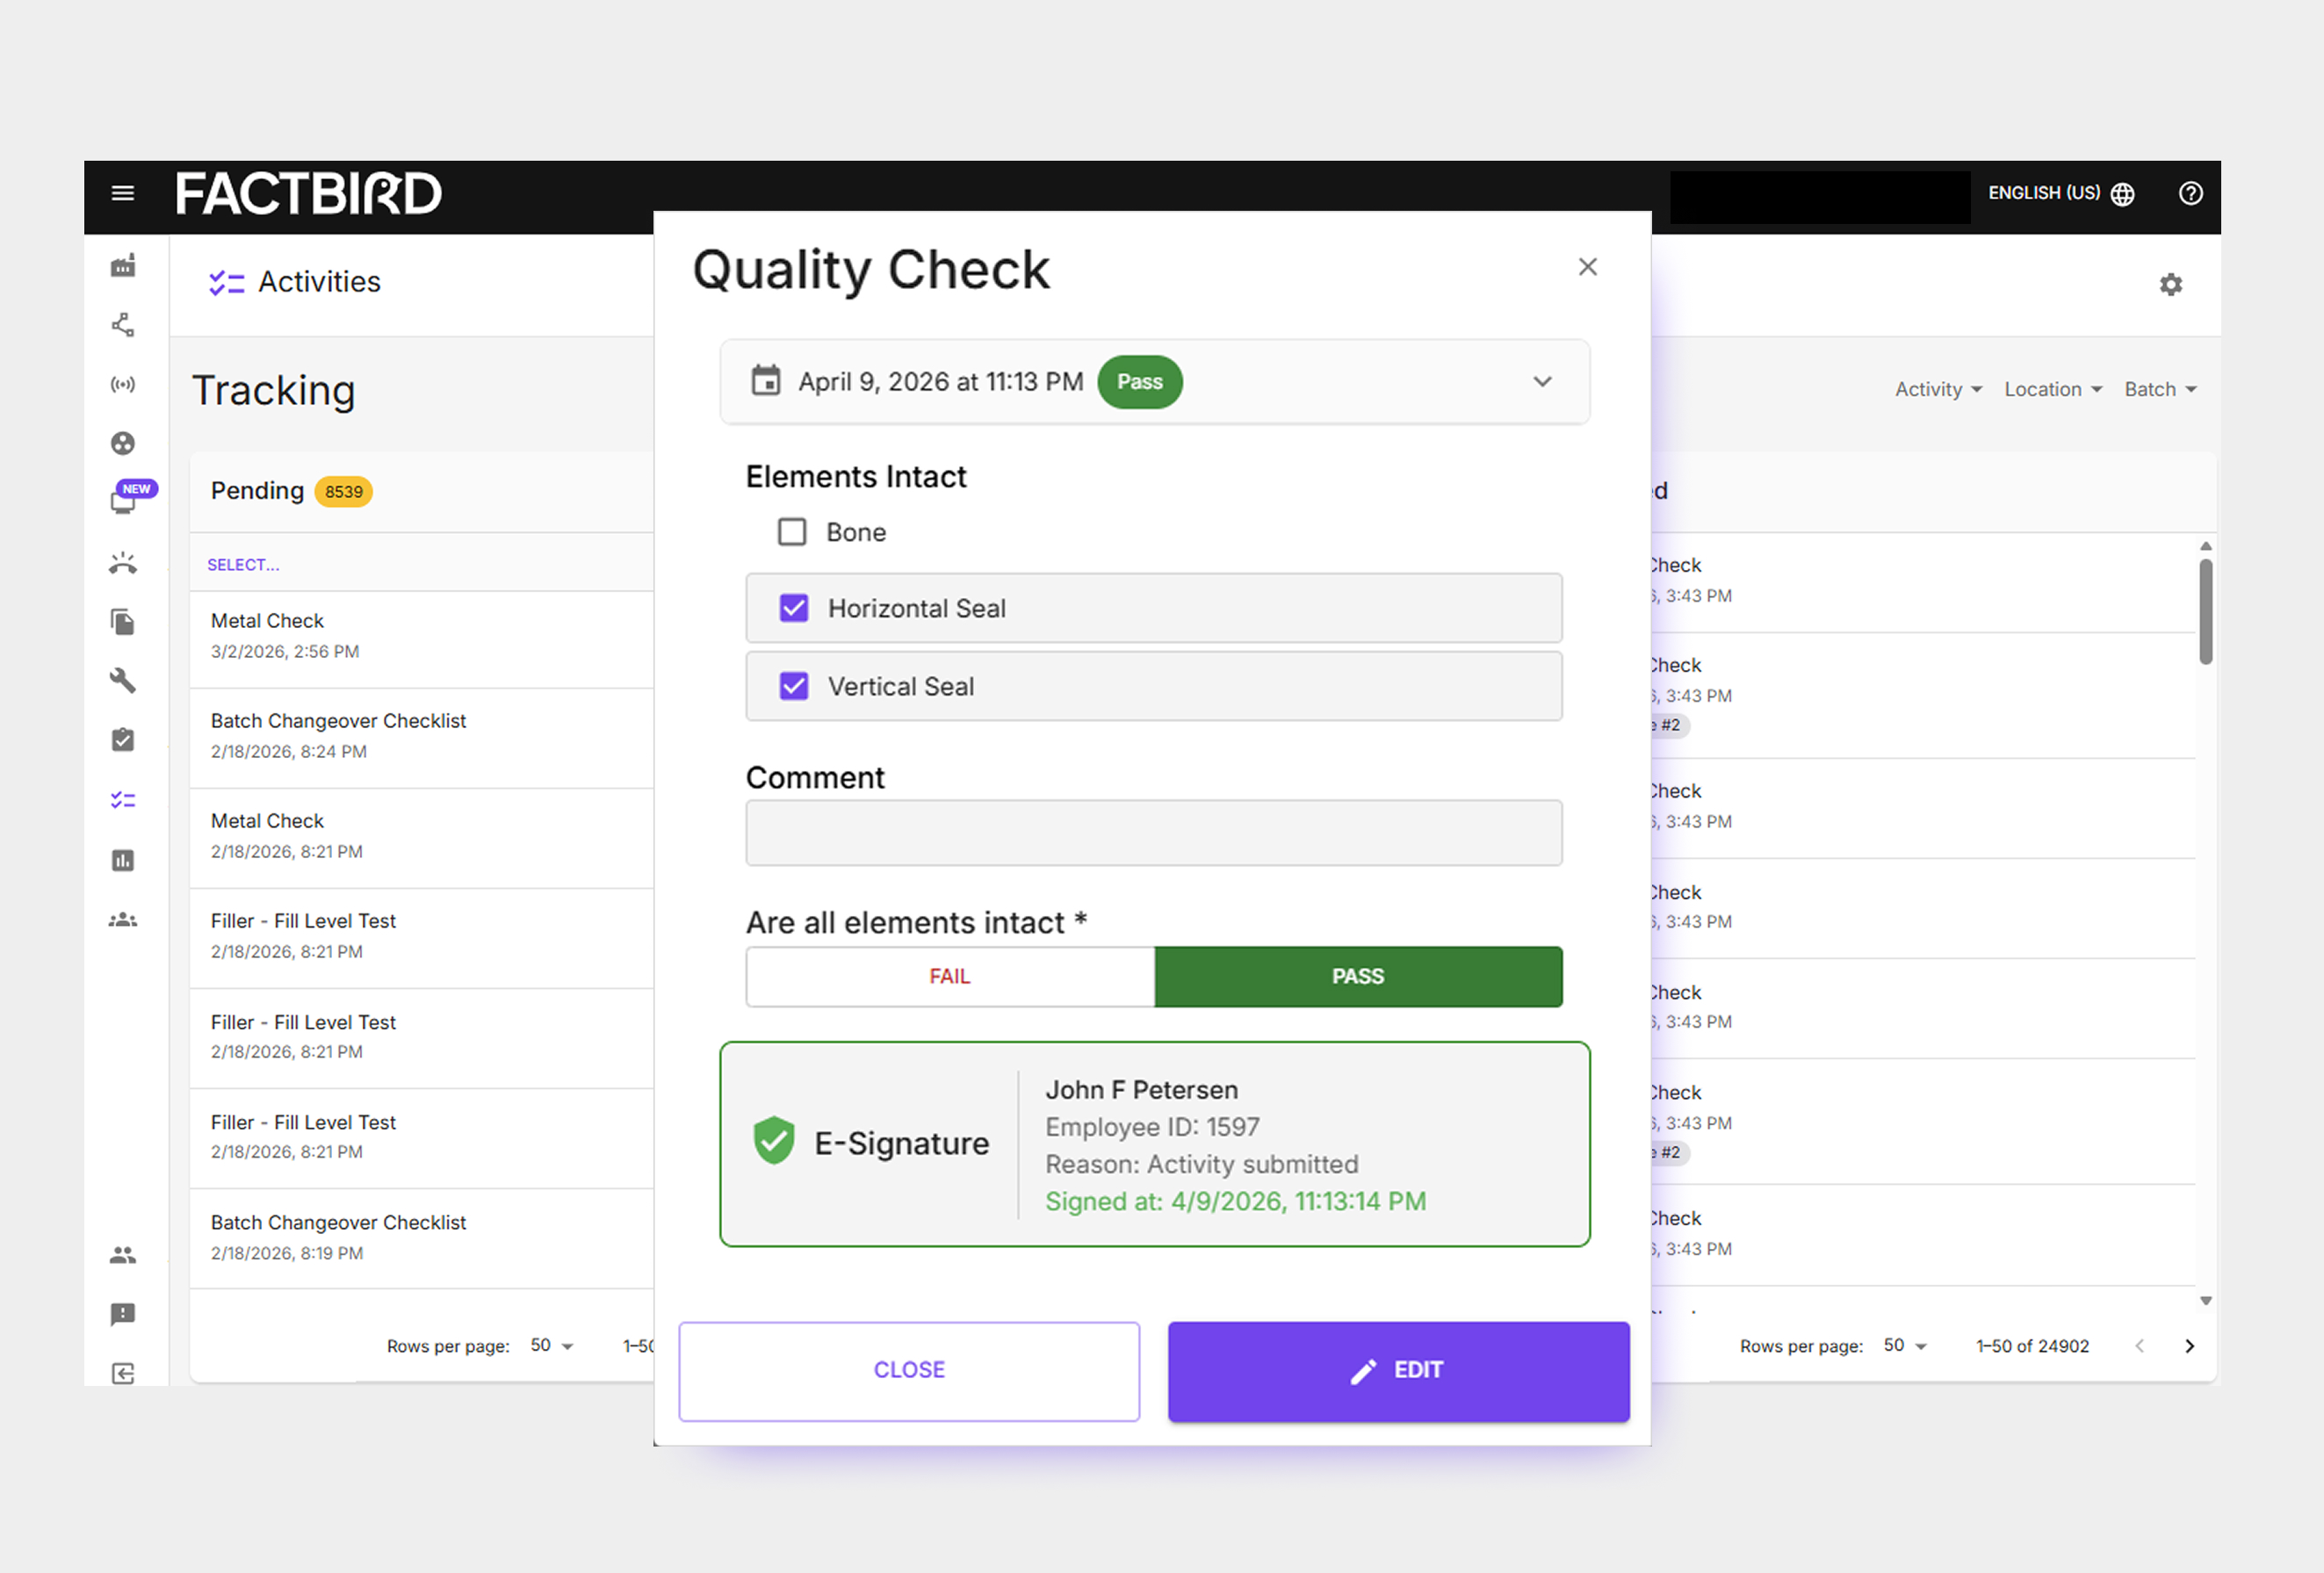Select the PASS option
2324x1573 pixels.
point(1357,976)
